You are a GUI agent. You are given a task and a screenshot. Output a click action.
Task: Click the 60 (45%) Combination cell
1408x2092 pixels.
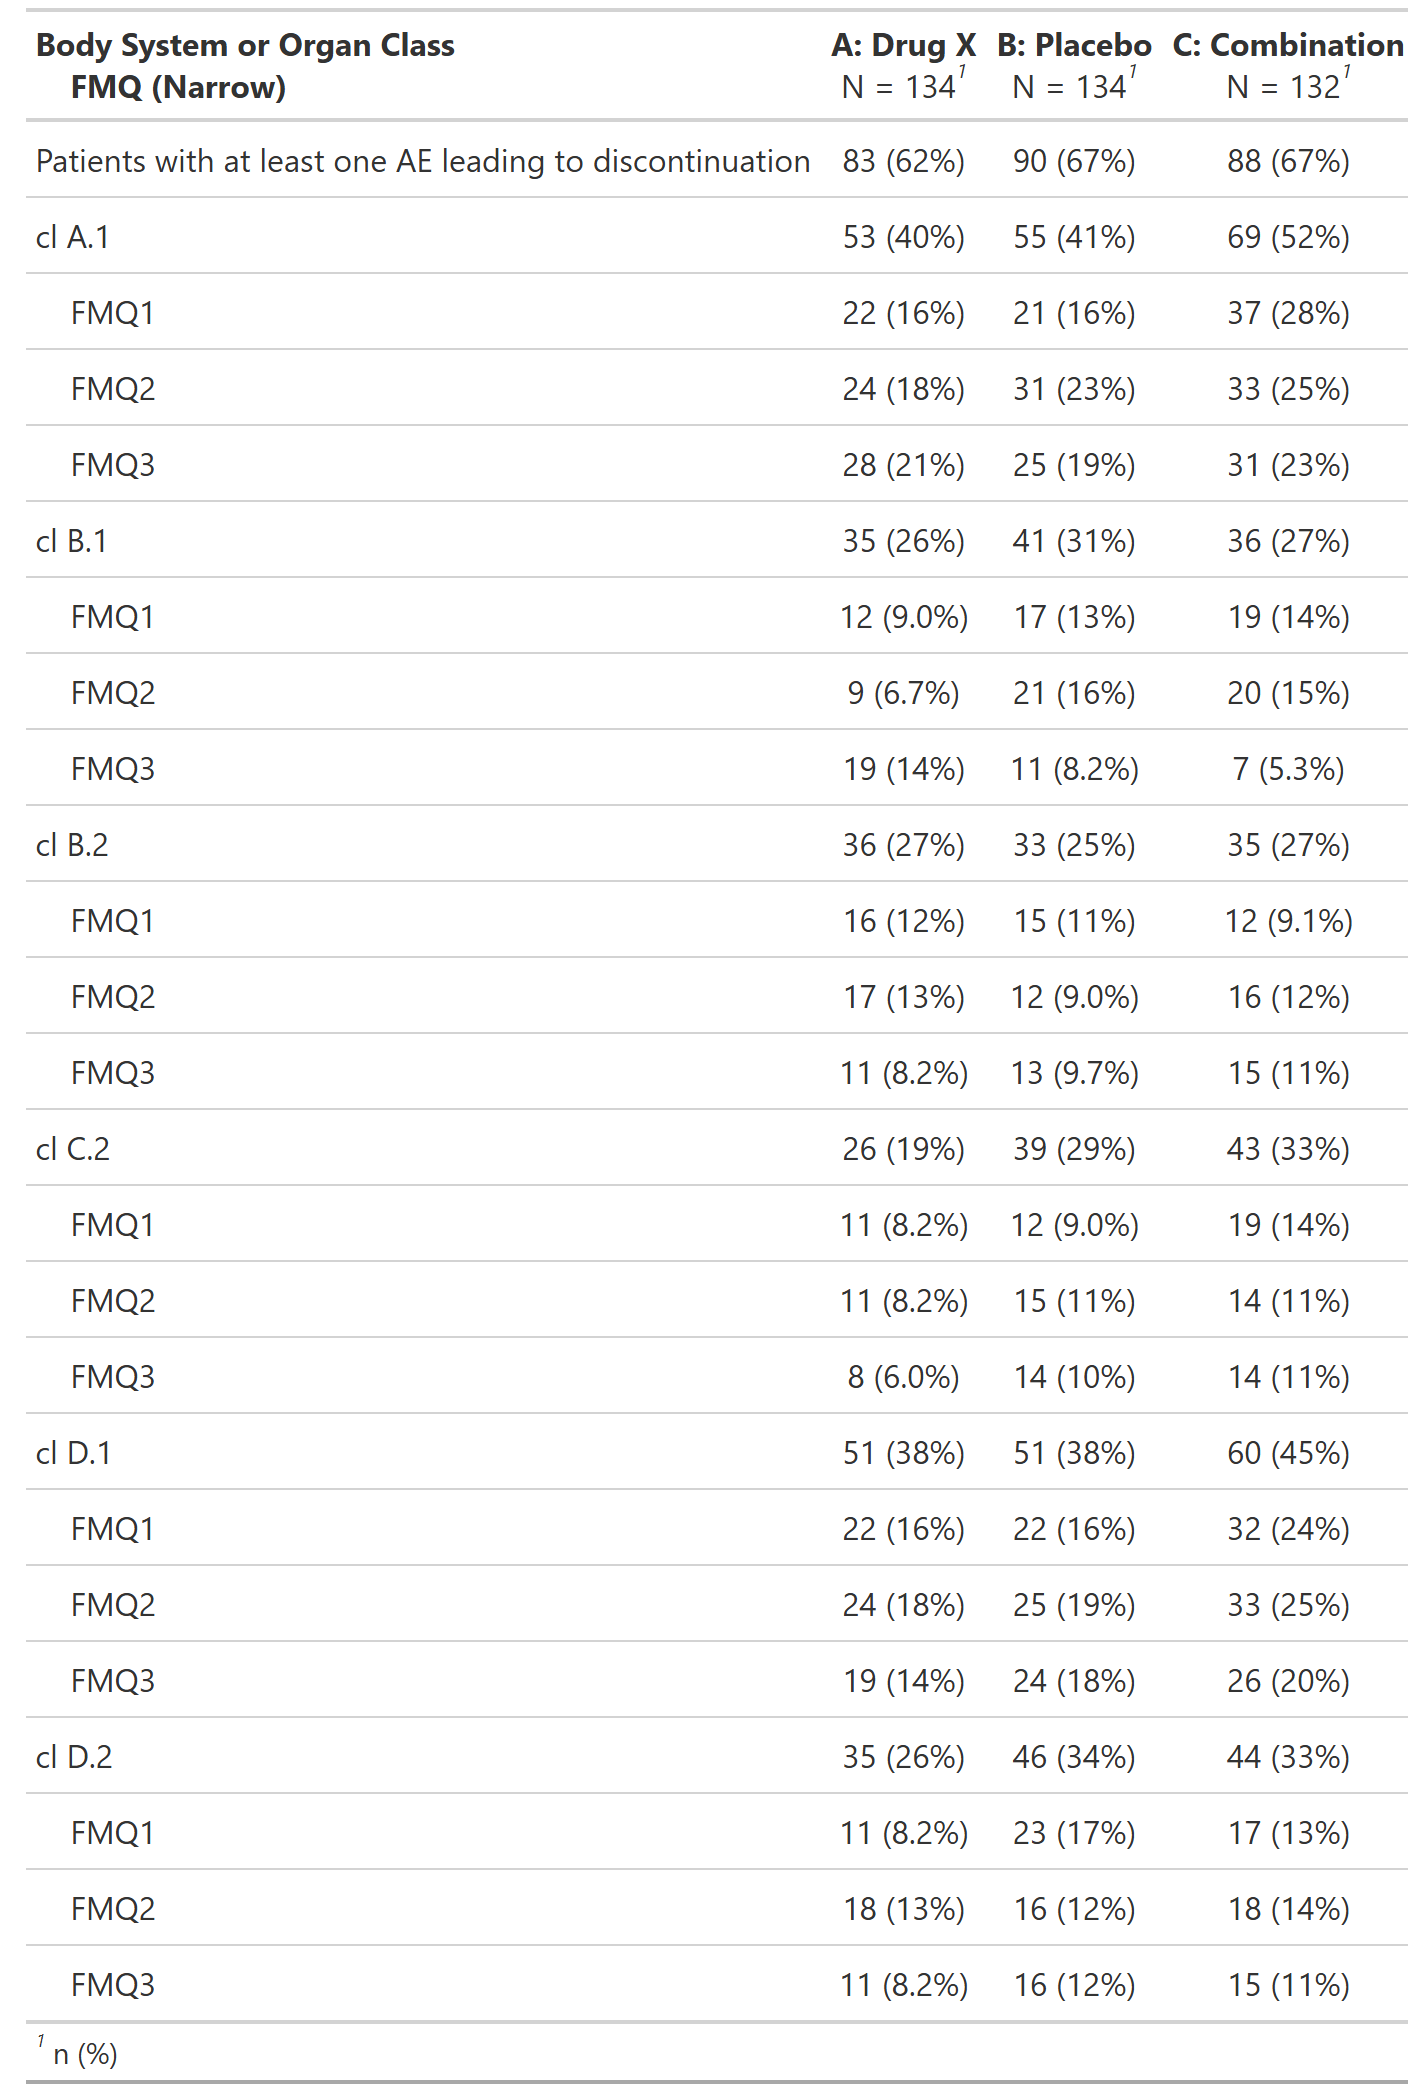click(1288, 1453)
